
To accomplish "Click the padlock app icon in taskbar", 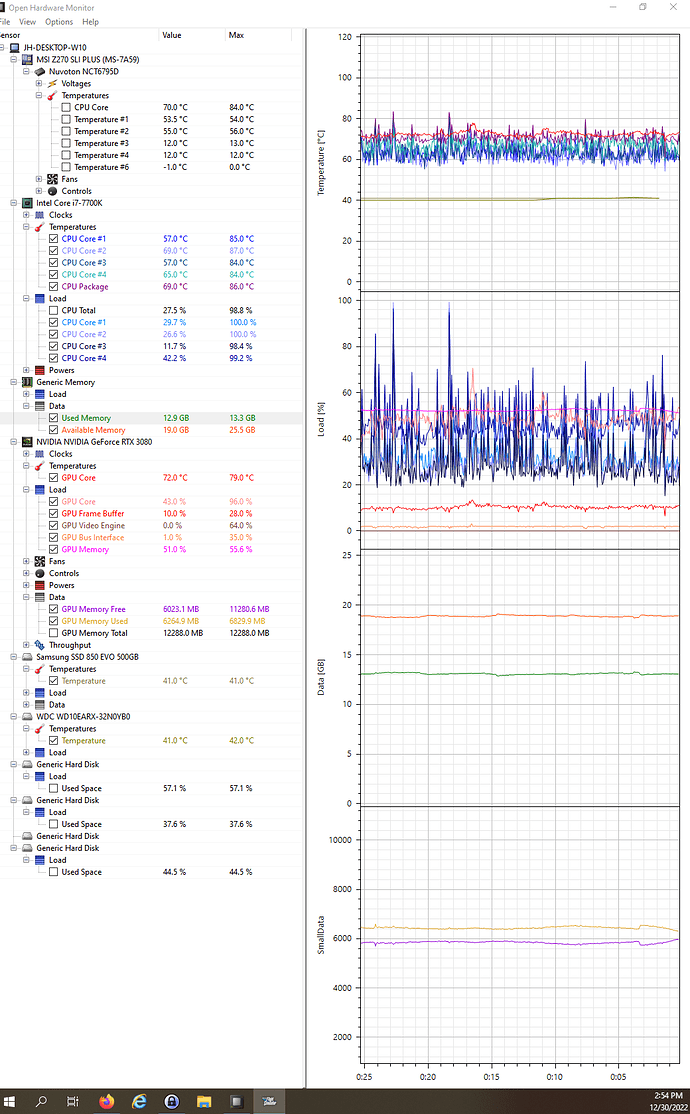I will [171, 1101].
